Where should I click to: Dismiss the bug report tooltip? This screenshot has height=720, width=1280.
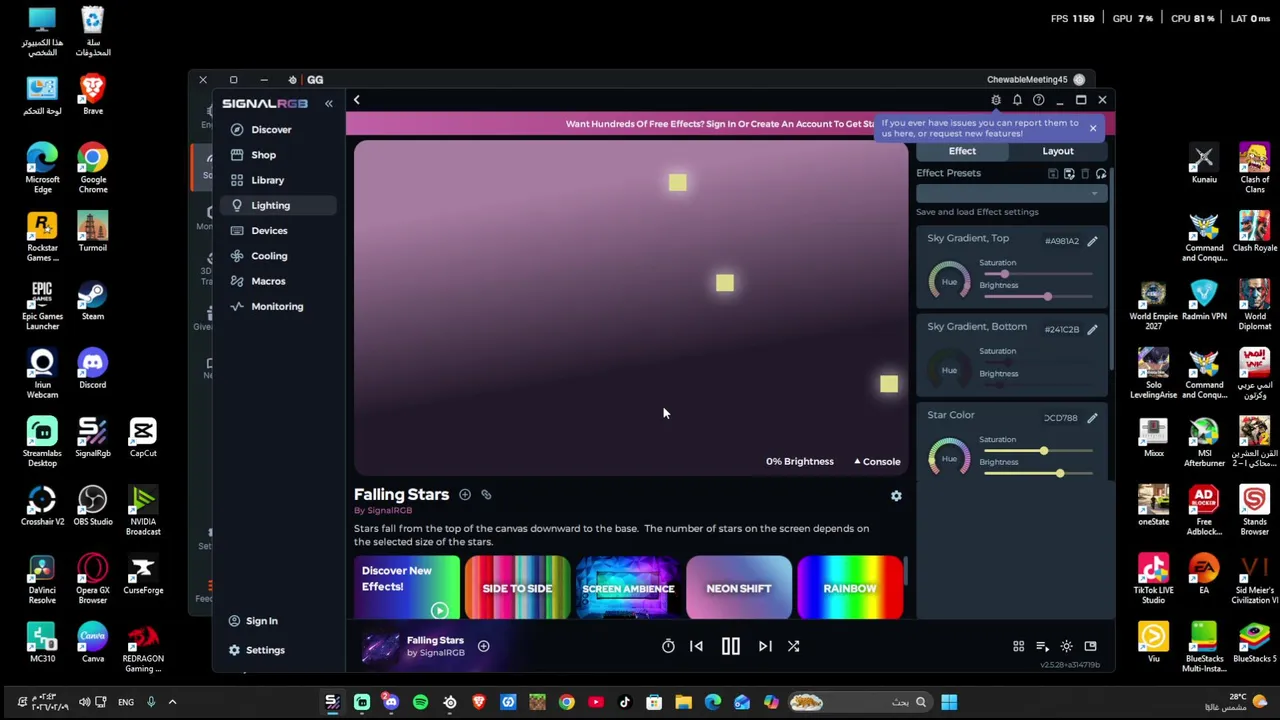[1093, 128]
